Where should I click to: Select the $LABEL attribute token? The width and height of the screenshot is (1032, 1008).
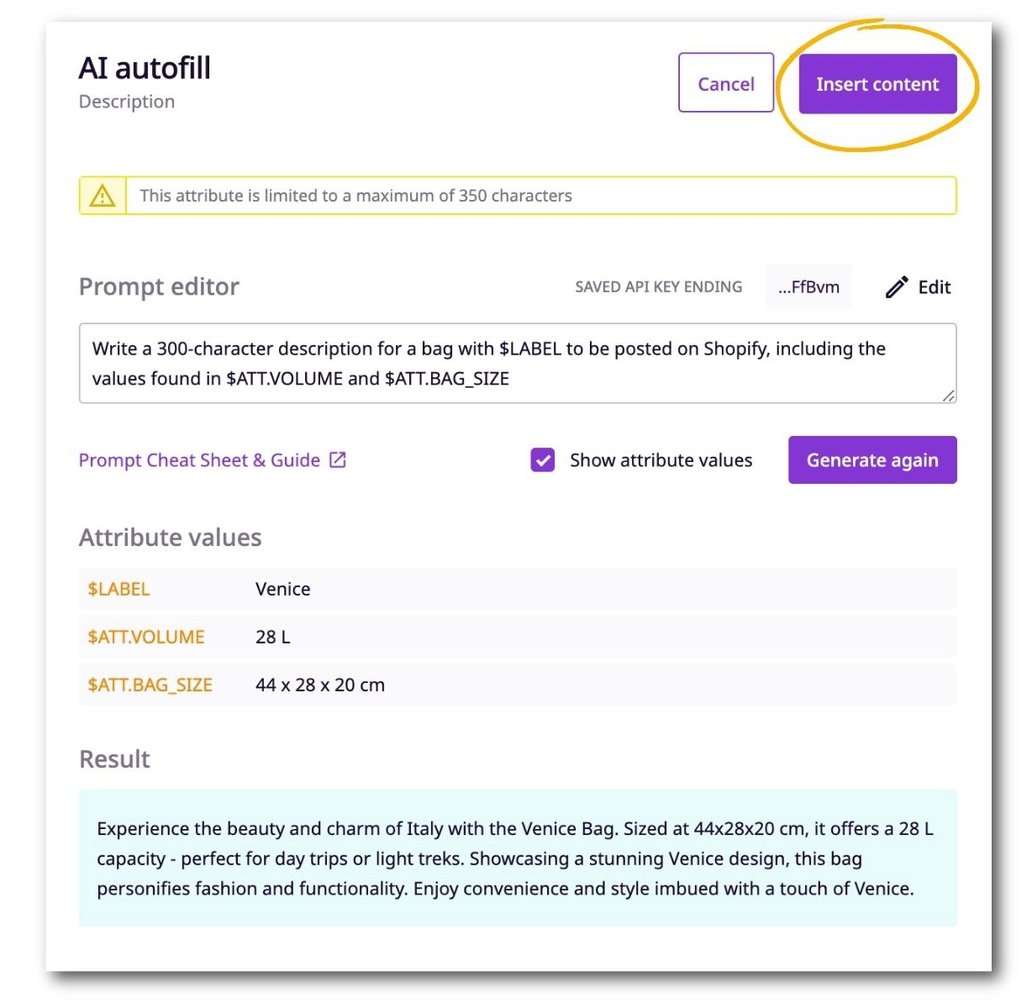point(118,589)
